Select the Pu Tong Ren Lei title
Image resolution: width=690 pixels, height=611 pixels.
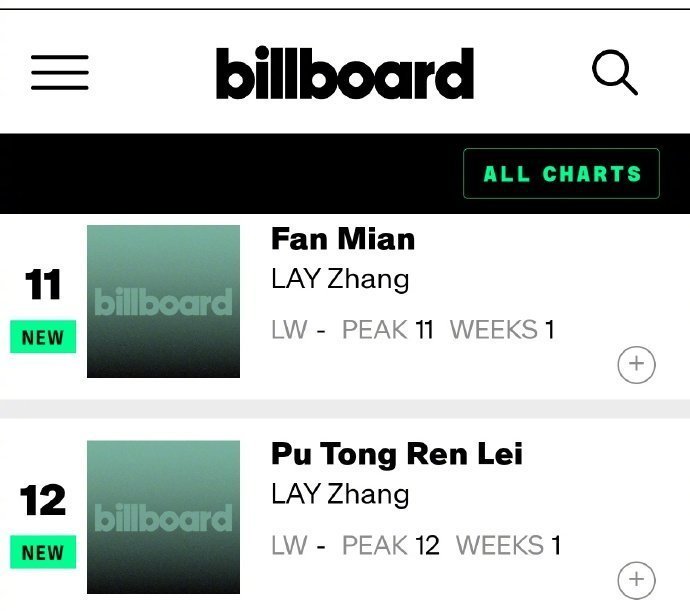point(397,454)
